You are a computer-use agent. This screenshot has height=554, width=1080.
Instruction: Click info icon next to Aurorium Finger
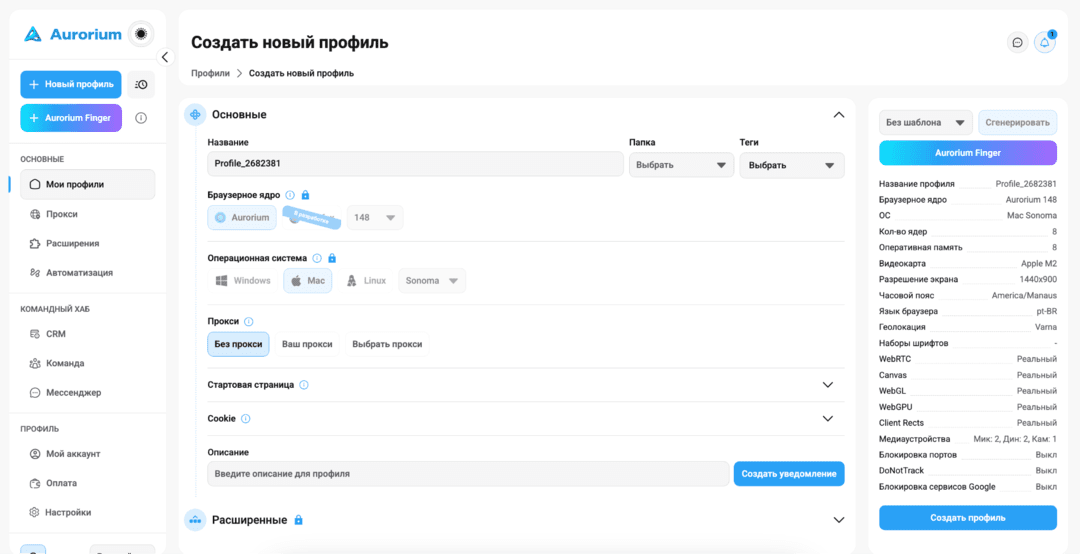[141, 118]
